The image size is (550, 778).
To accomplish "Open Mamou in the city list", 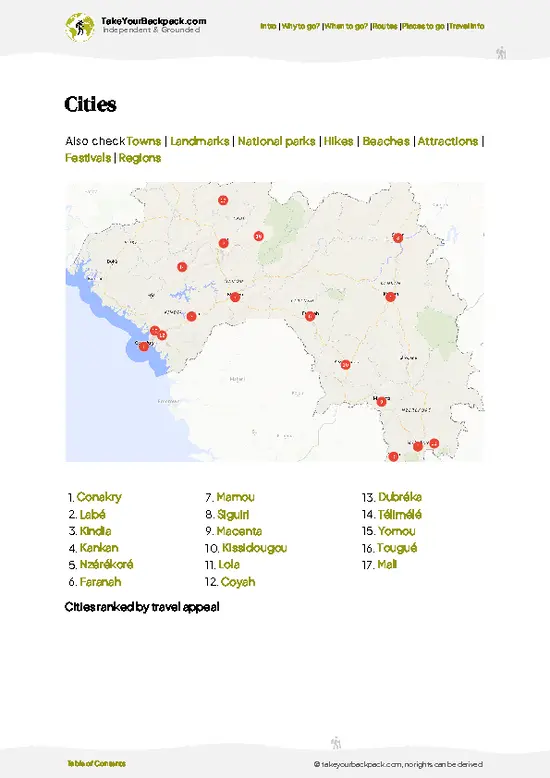I will coord(235,497).
